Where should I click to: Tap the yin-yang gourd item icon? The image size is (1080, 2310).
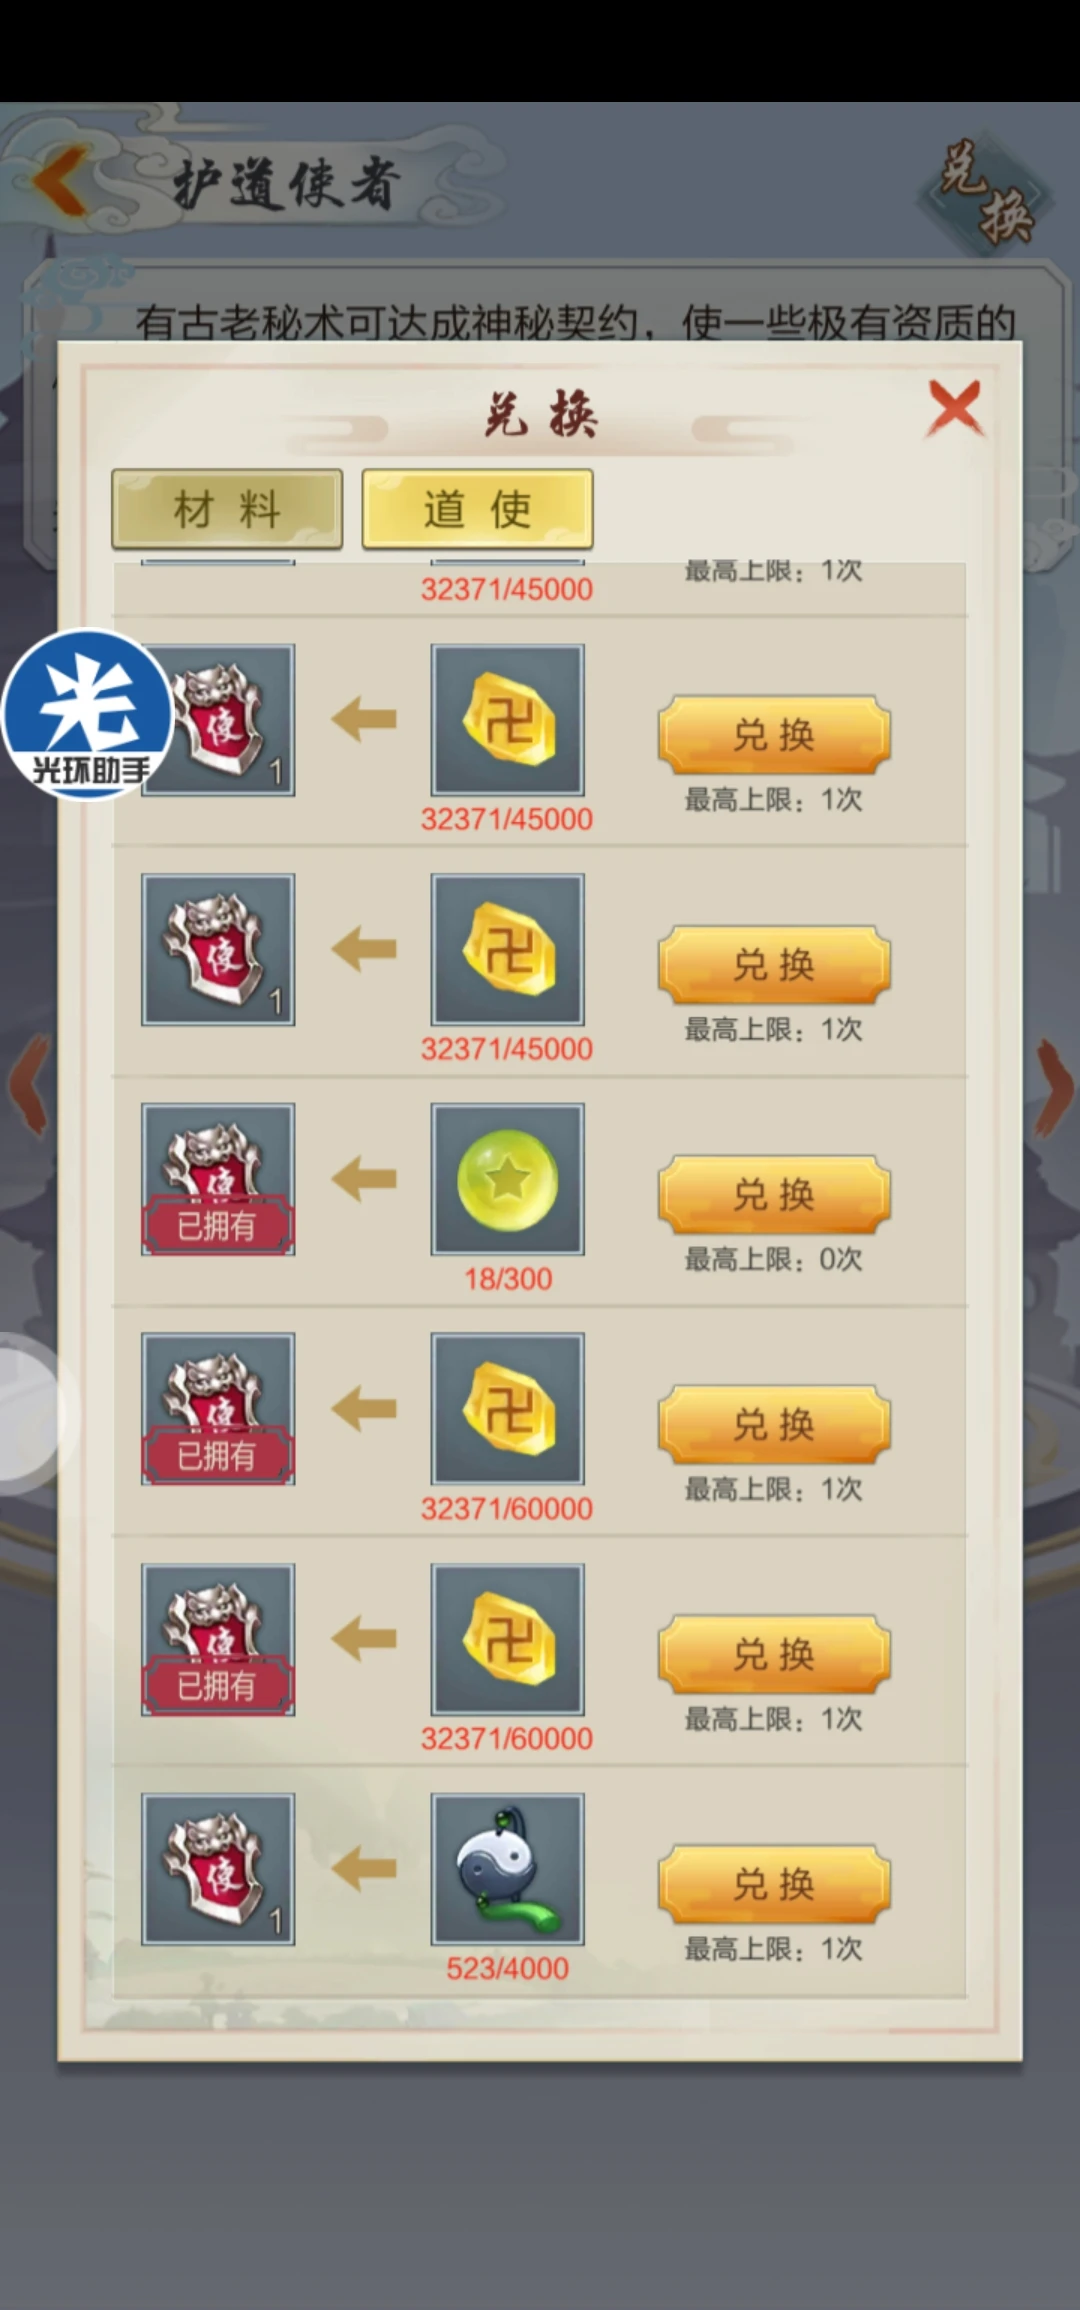(508, 1869)
